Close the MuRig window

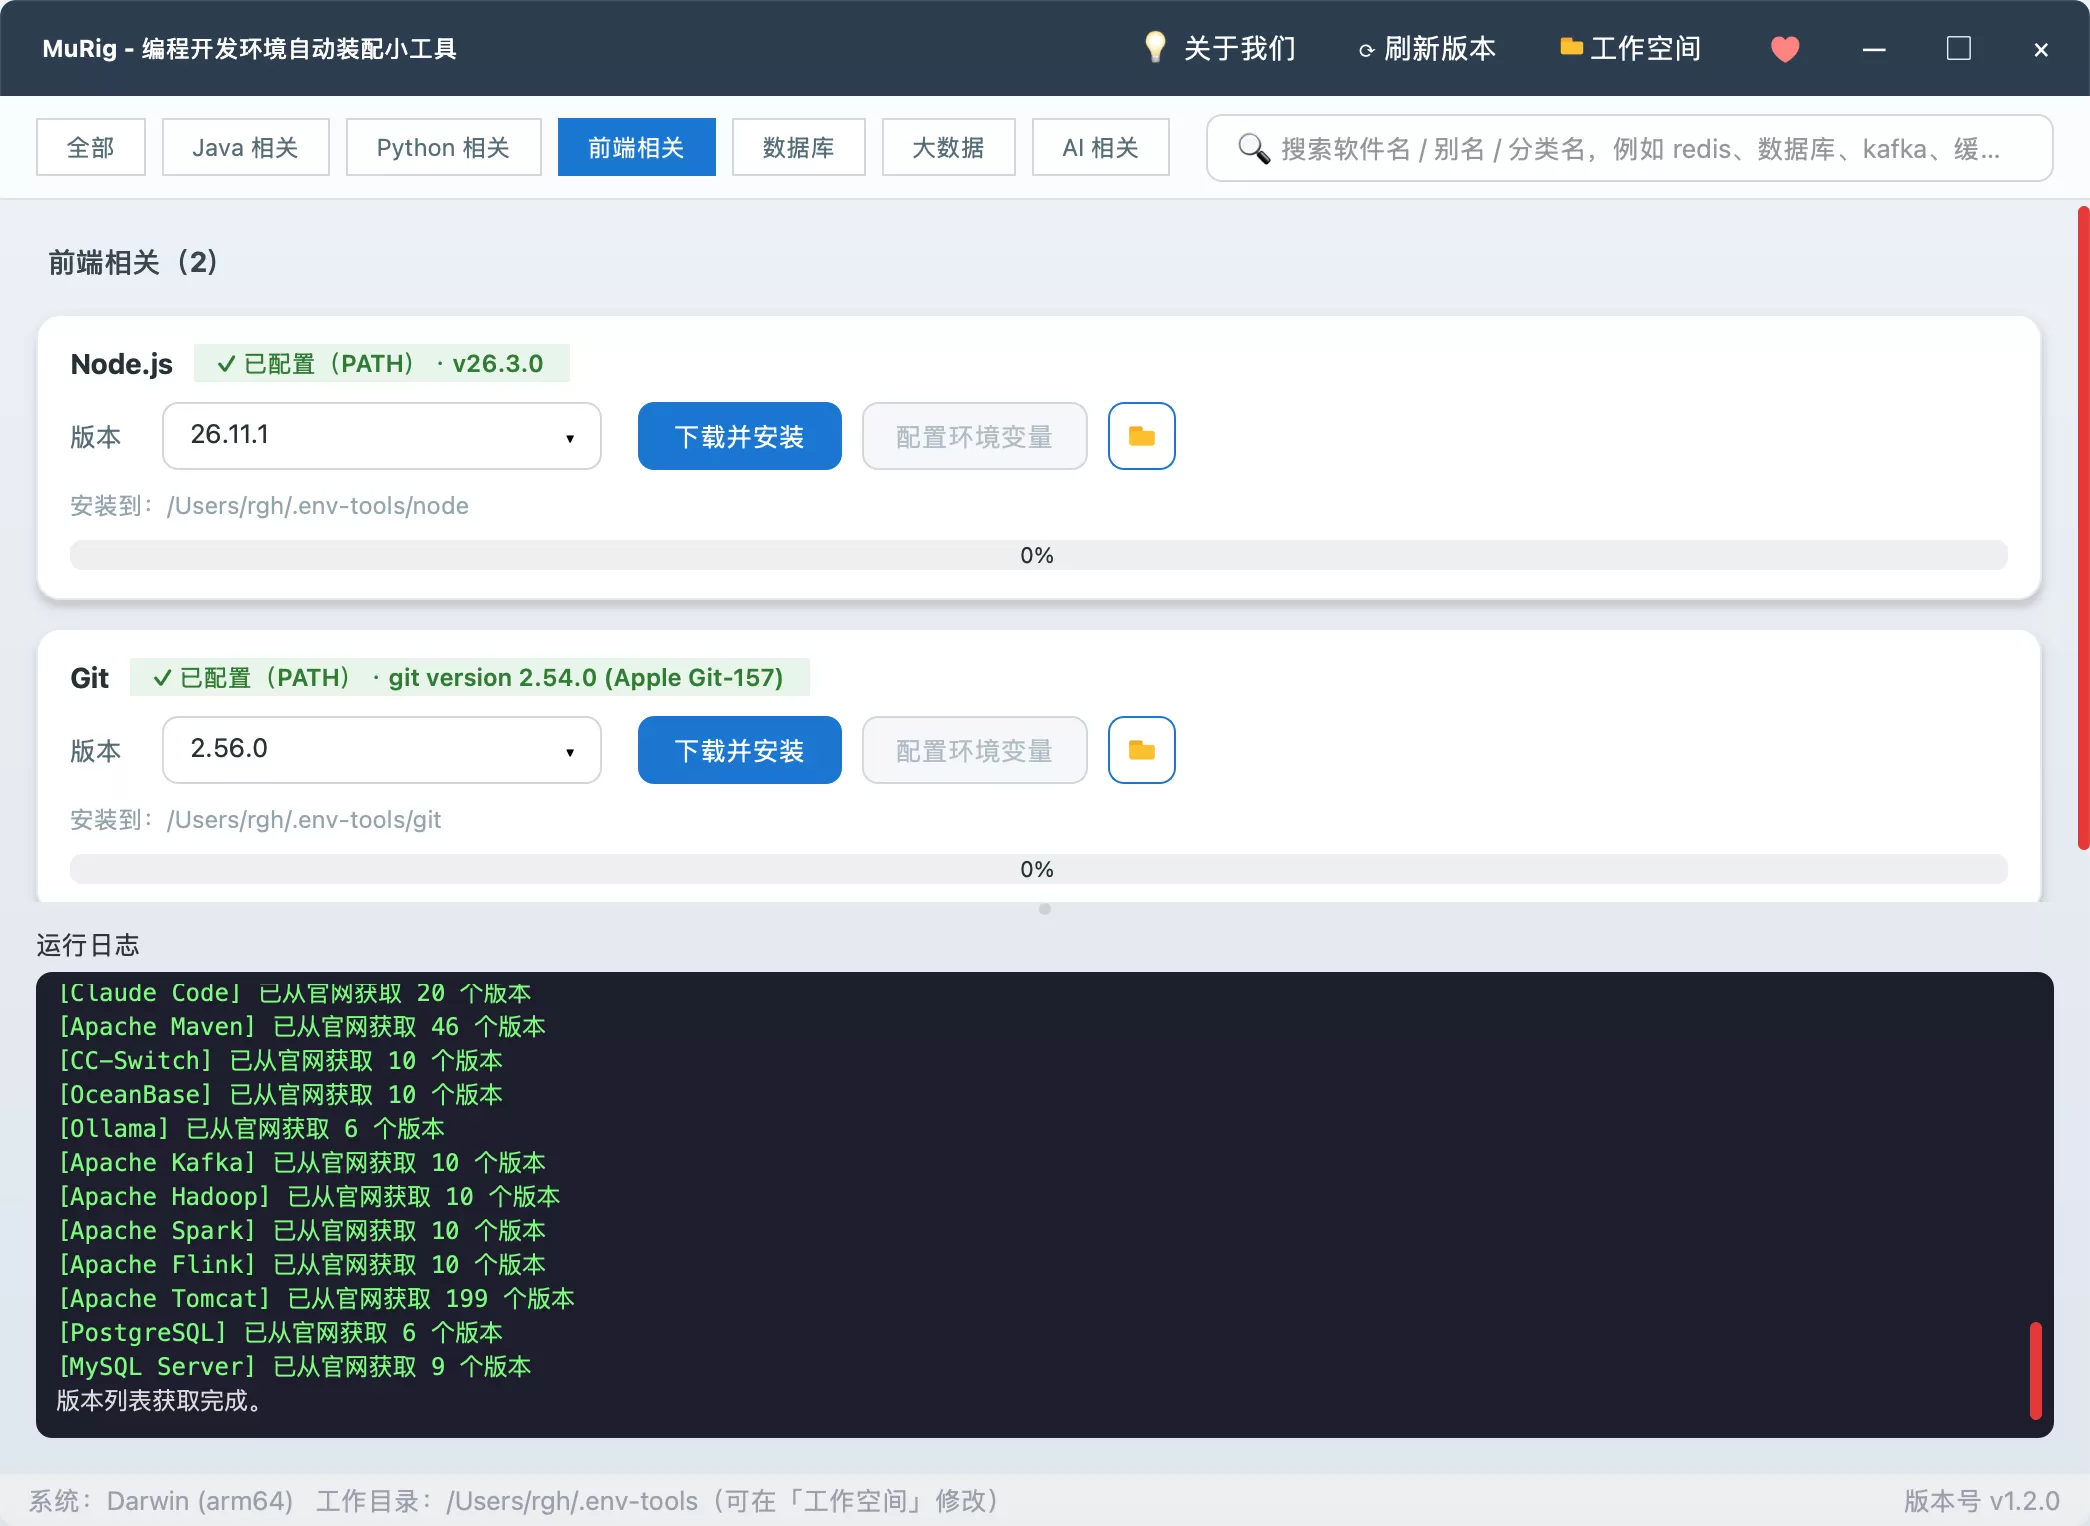point(2041,49)
